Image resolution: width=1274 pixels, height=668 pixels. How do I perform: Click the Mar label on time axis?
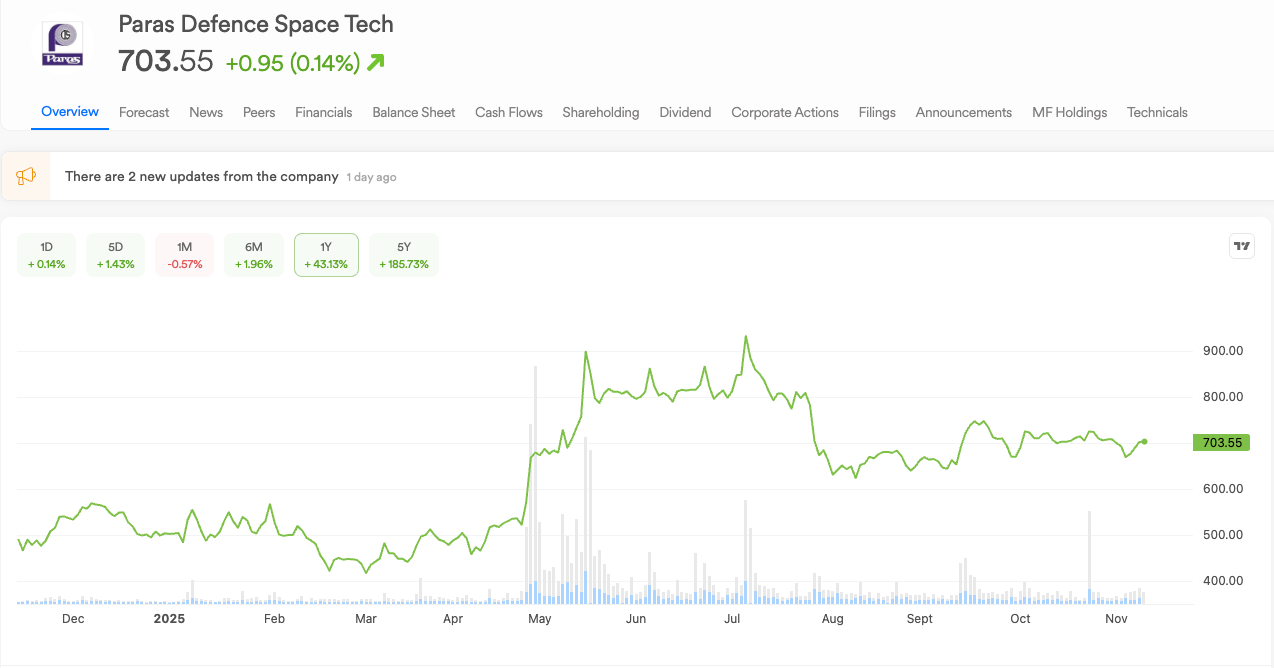pyautogui.click(x=366, y=619)
